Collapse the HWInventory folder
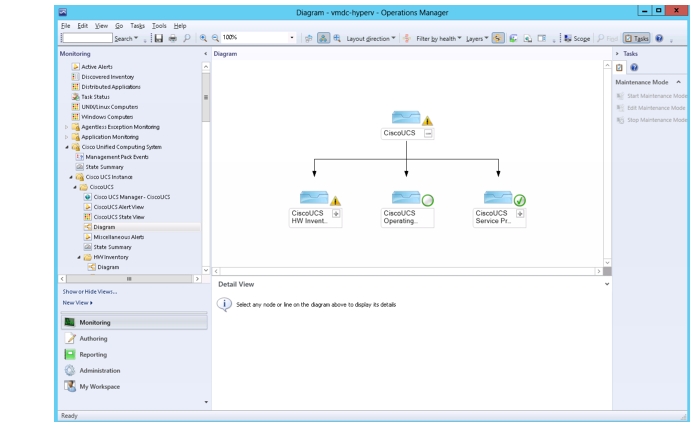 click(79, 257)
